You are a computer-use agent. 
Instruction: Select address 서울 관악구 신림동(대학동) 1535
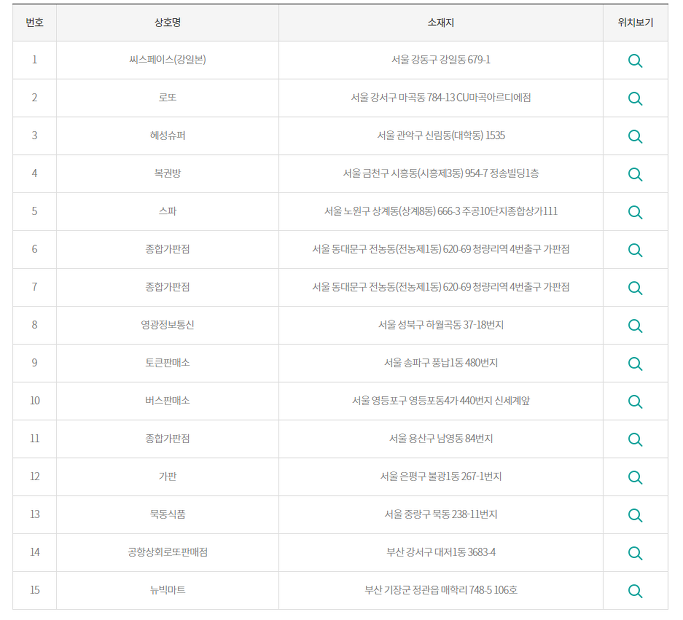441,135
